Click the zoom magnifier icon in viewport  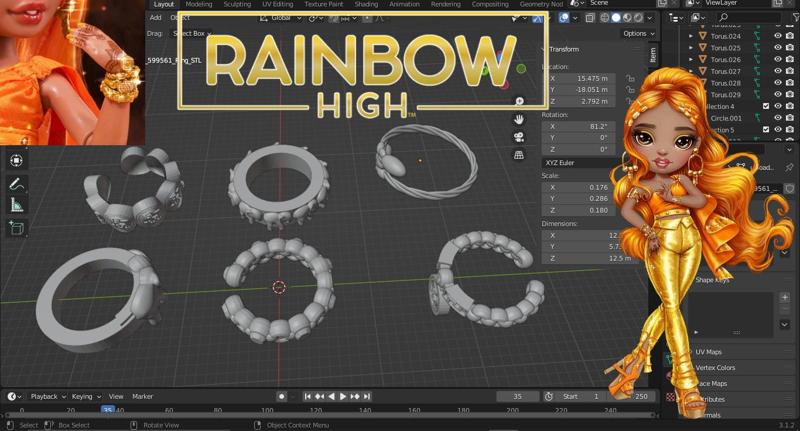(519, 101)
